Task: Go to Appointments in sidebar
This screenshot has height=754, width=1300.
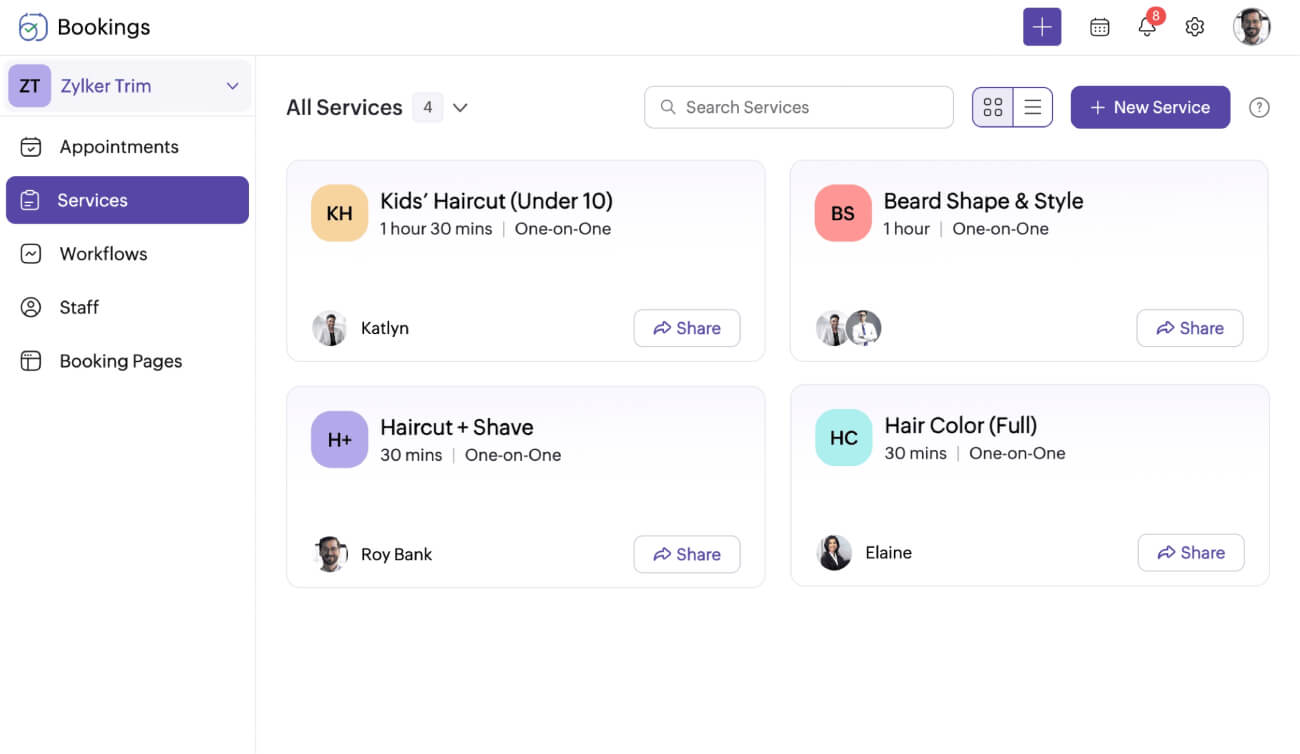Action: (x=118, y=147)
